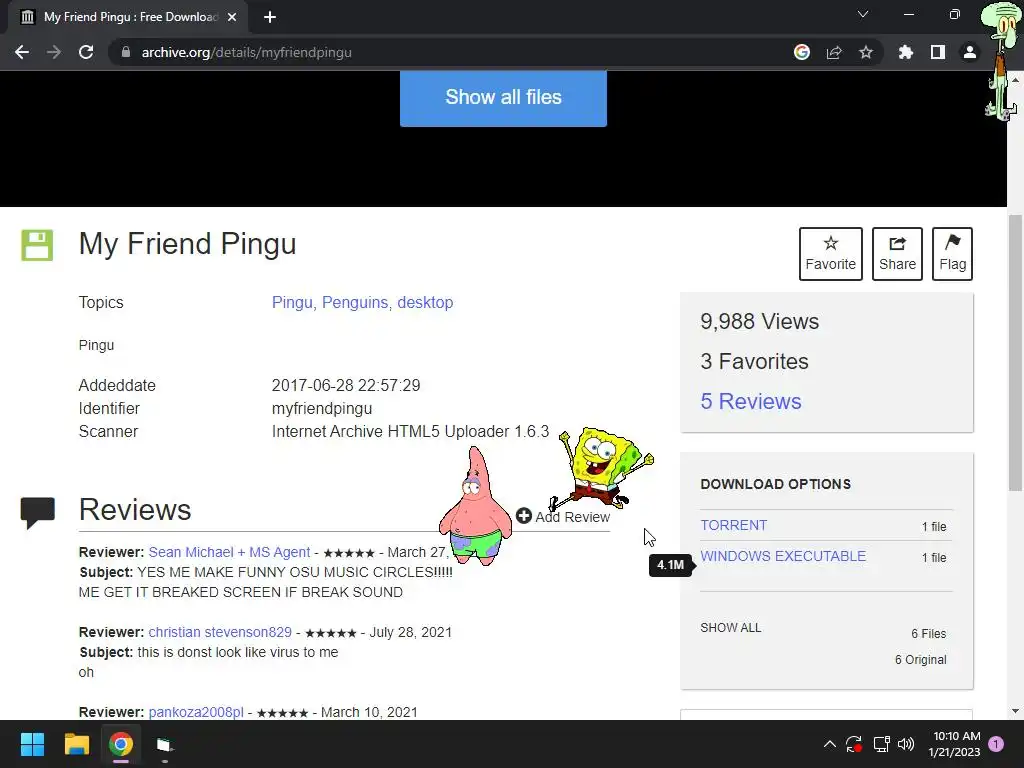Click the scrollbar down arrow

tap(1016, 711)
